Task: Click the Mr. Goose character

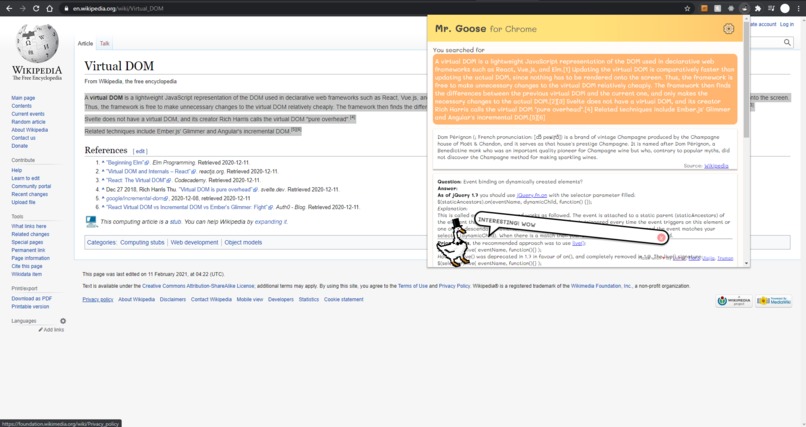Action: point(455,243)
